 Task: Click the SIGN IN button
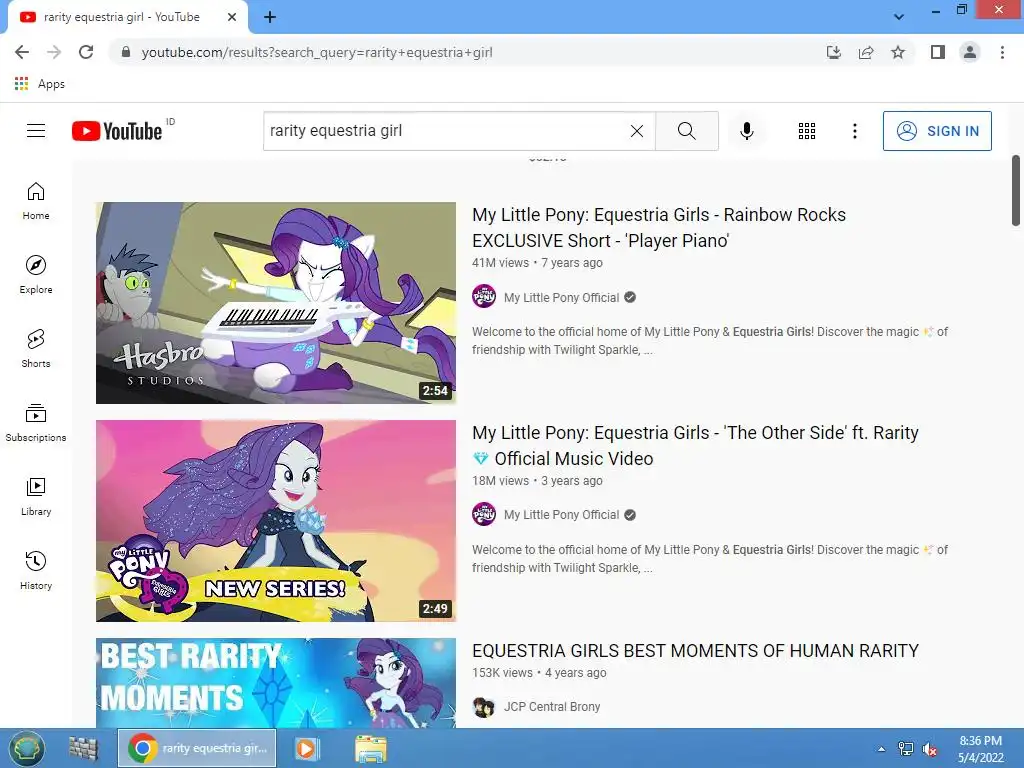(x=936, y=131)
